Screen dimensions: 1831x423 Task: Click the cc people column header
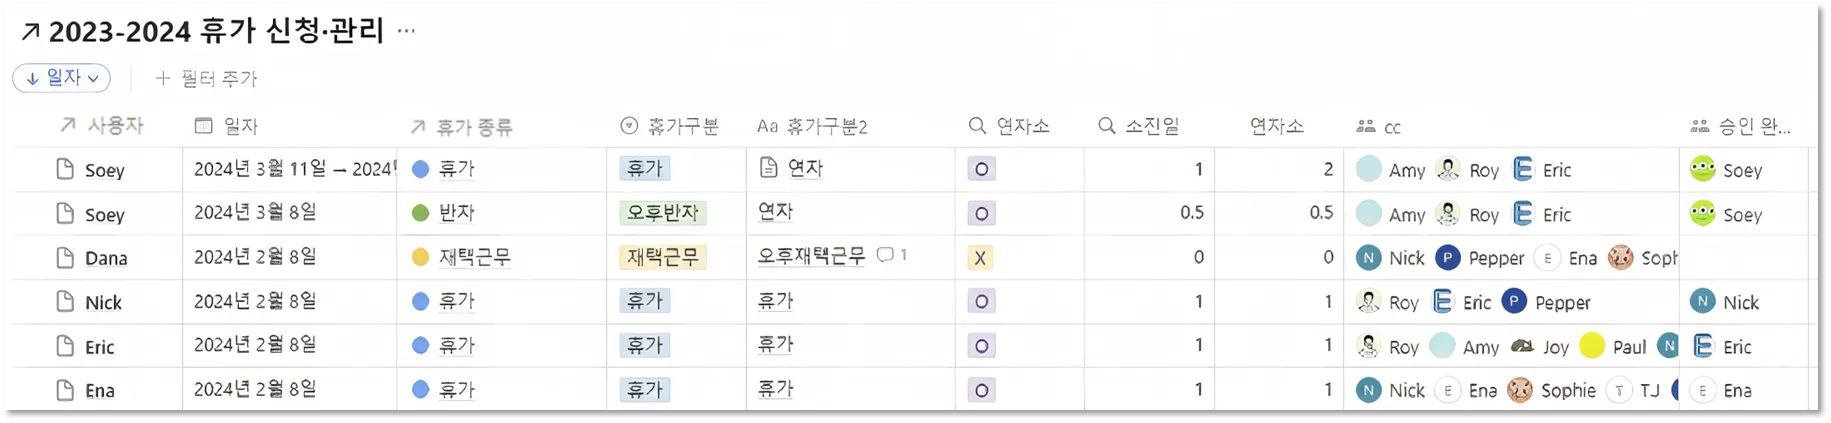click(1379, 127)
